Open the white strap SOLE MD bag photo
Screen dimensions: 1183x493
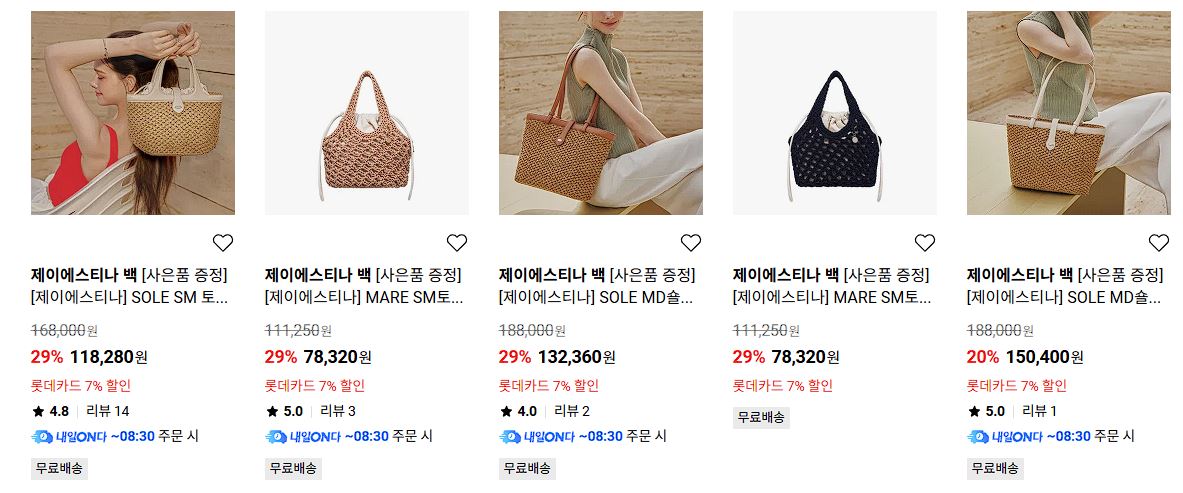pos(1068,112)
